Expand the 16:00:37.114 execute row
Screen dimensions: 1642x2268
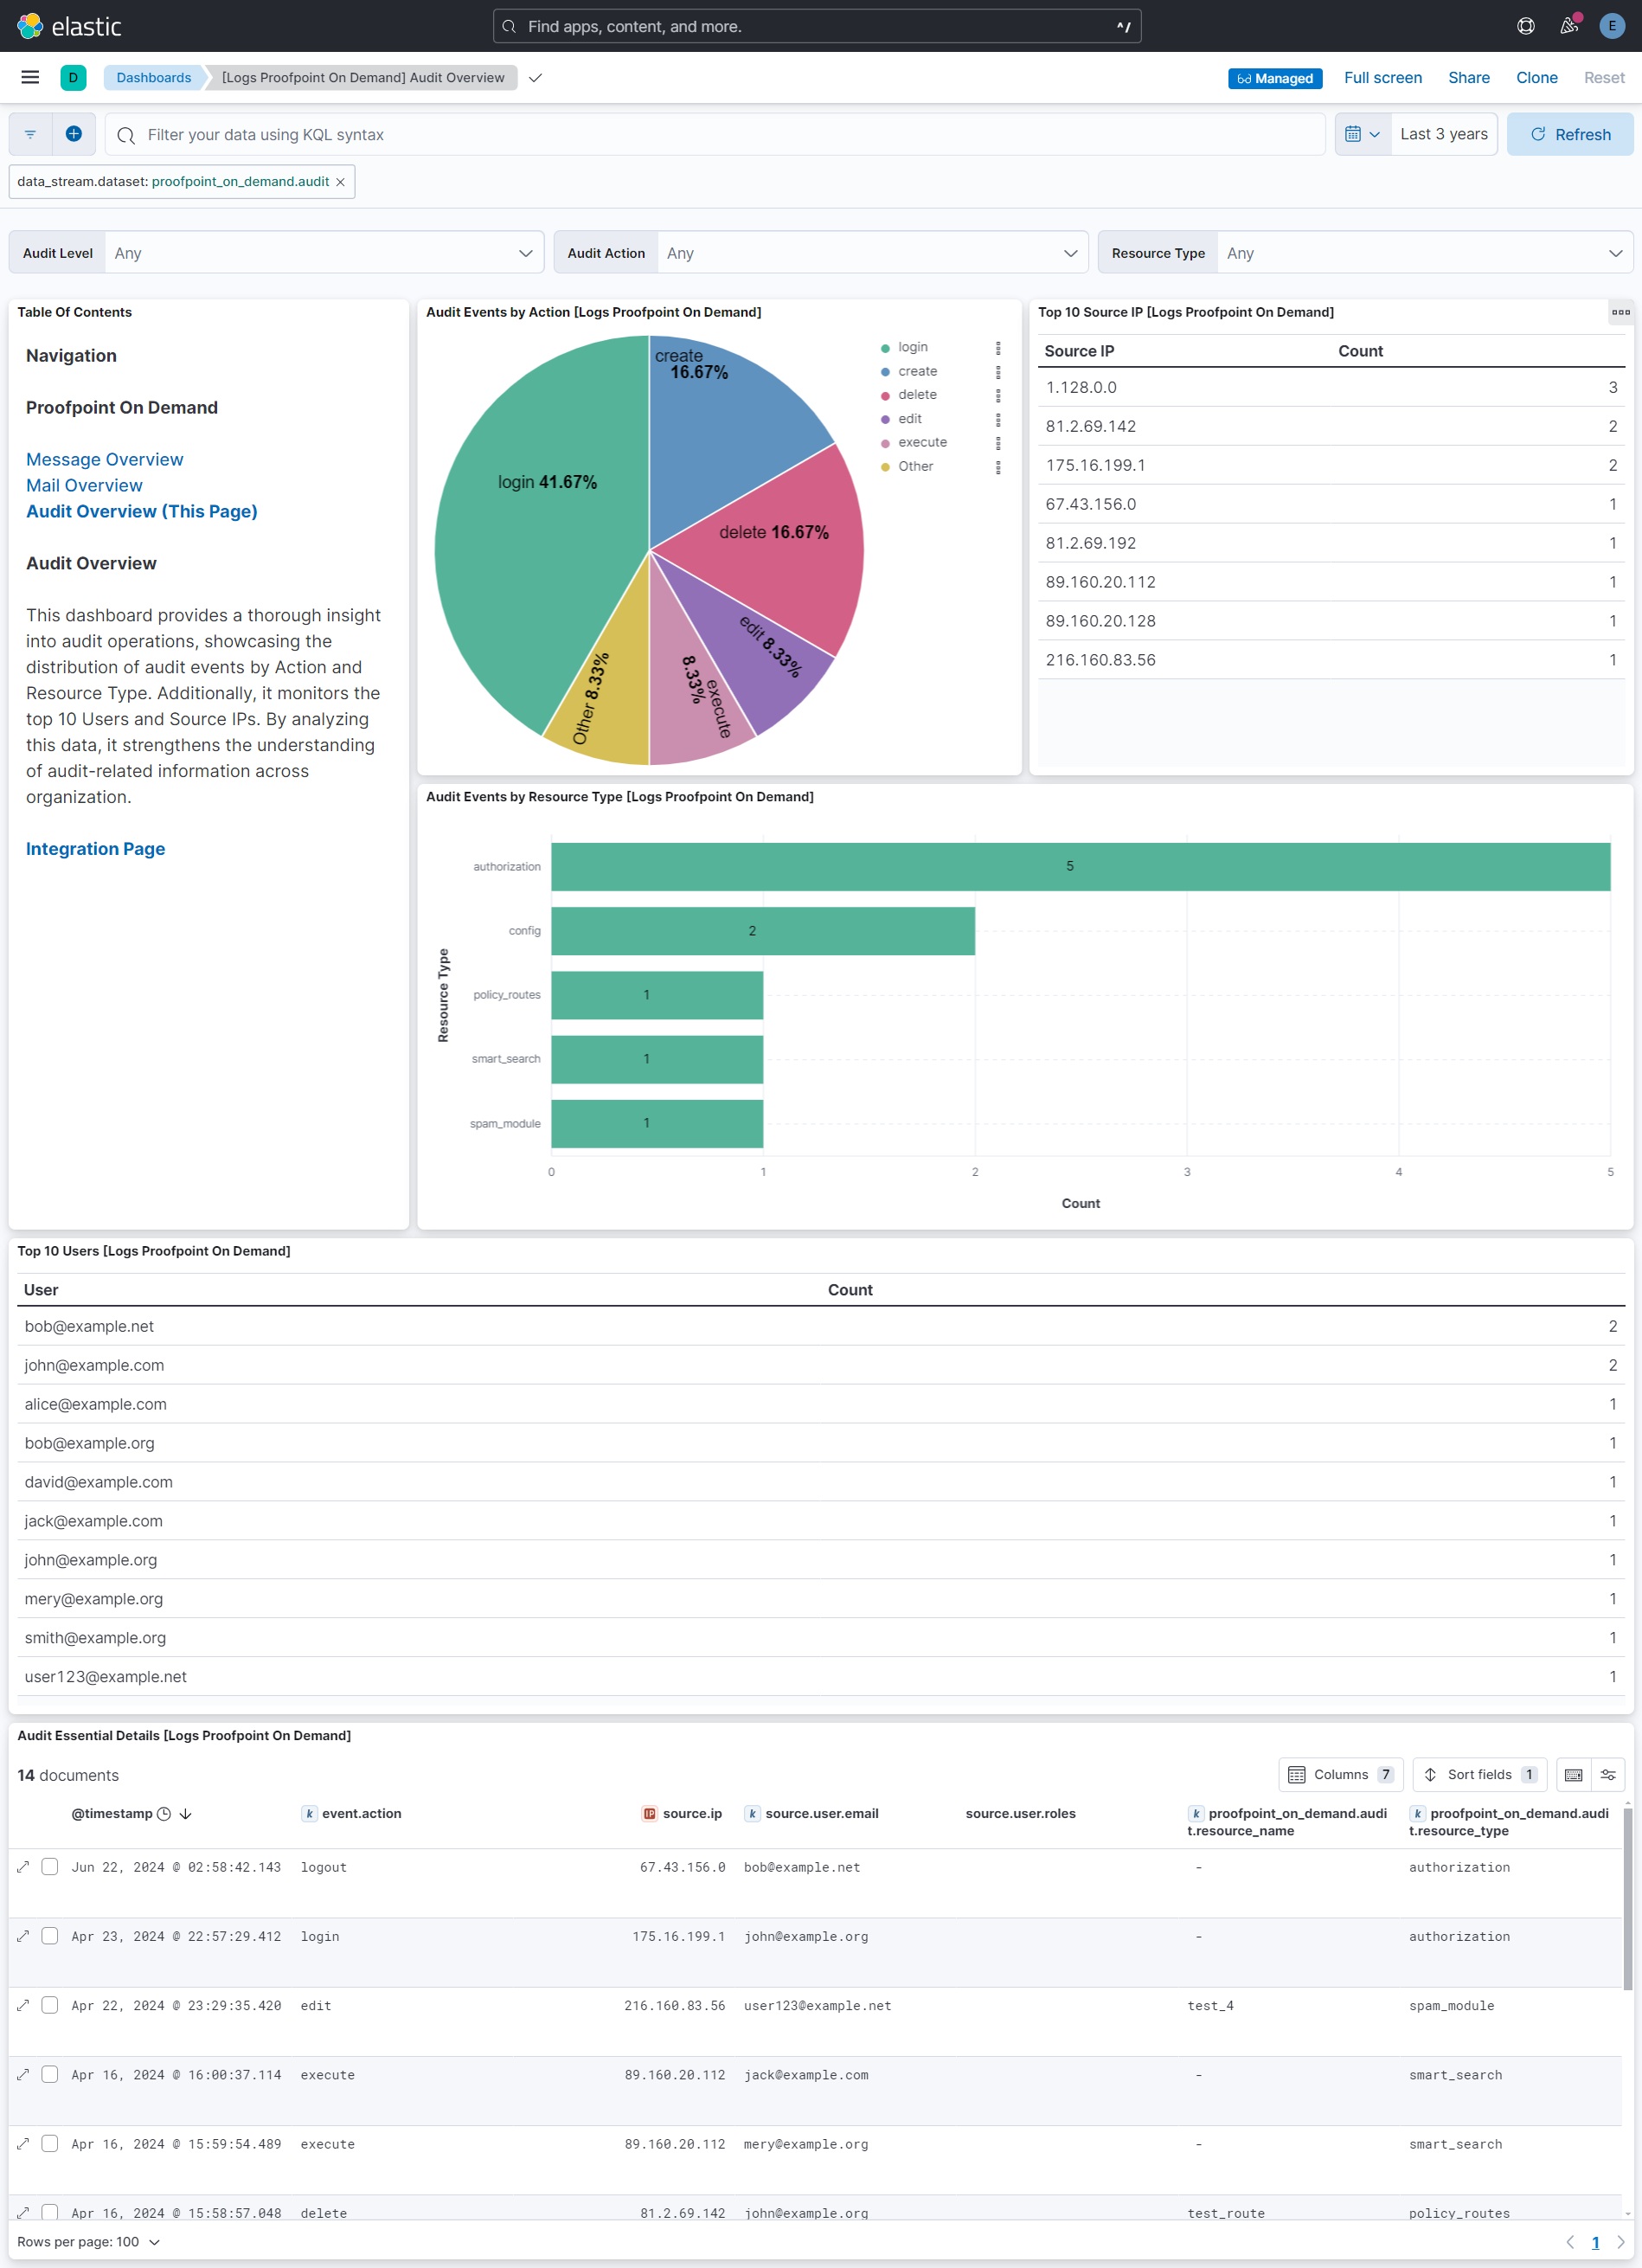pos(23,2075)
